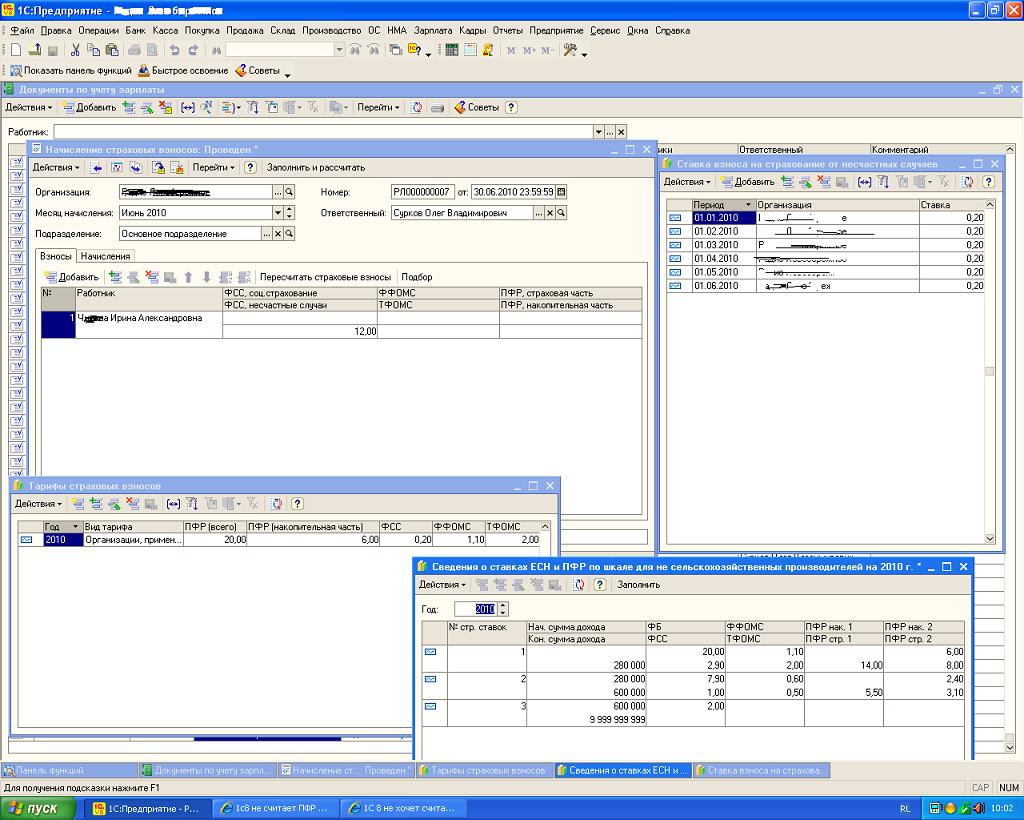Click help question icon in Тарифы страховых взносов
Screen dimensions: 1024x820
pos(296,504)
